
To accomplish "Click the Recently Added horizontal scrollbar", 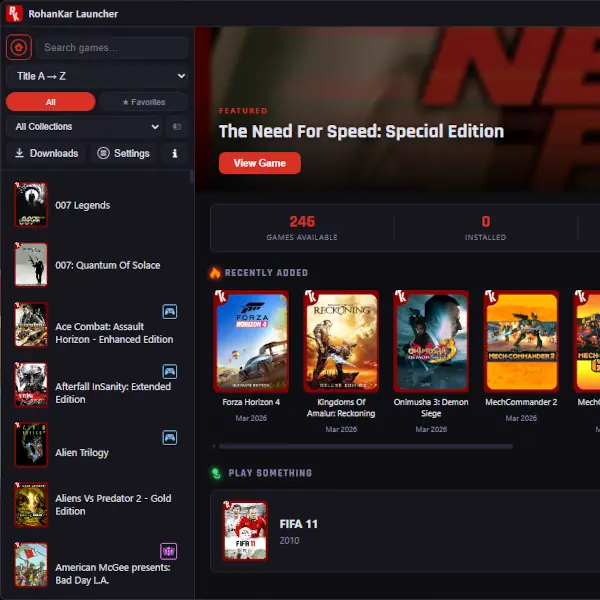I will 366,446.
